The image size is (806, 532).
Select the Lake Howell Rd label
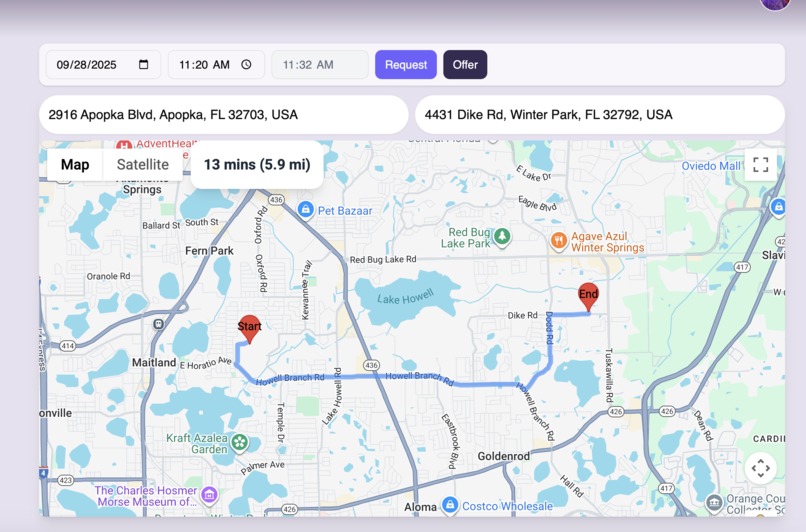coord(332,396)
